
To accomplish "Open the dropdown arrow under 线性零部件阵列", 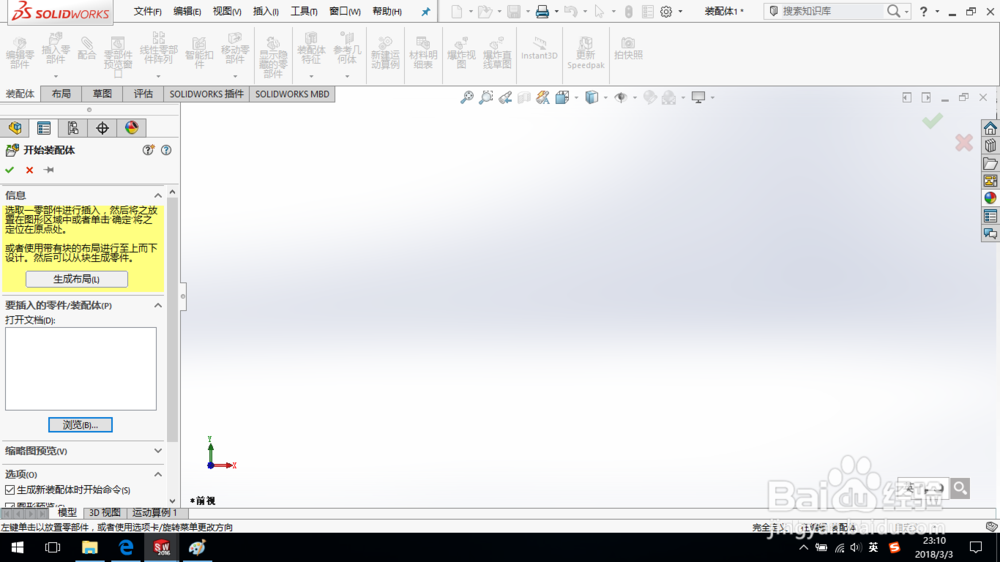I will [x=158, y=77].
